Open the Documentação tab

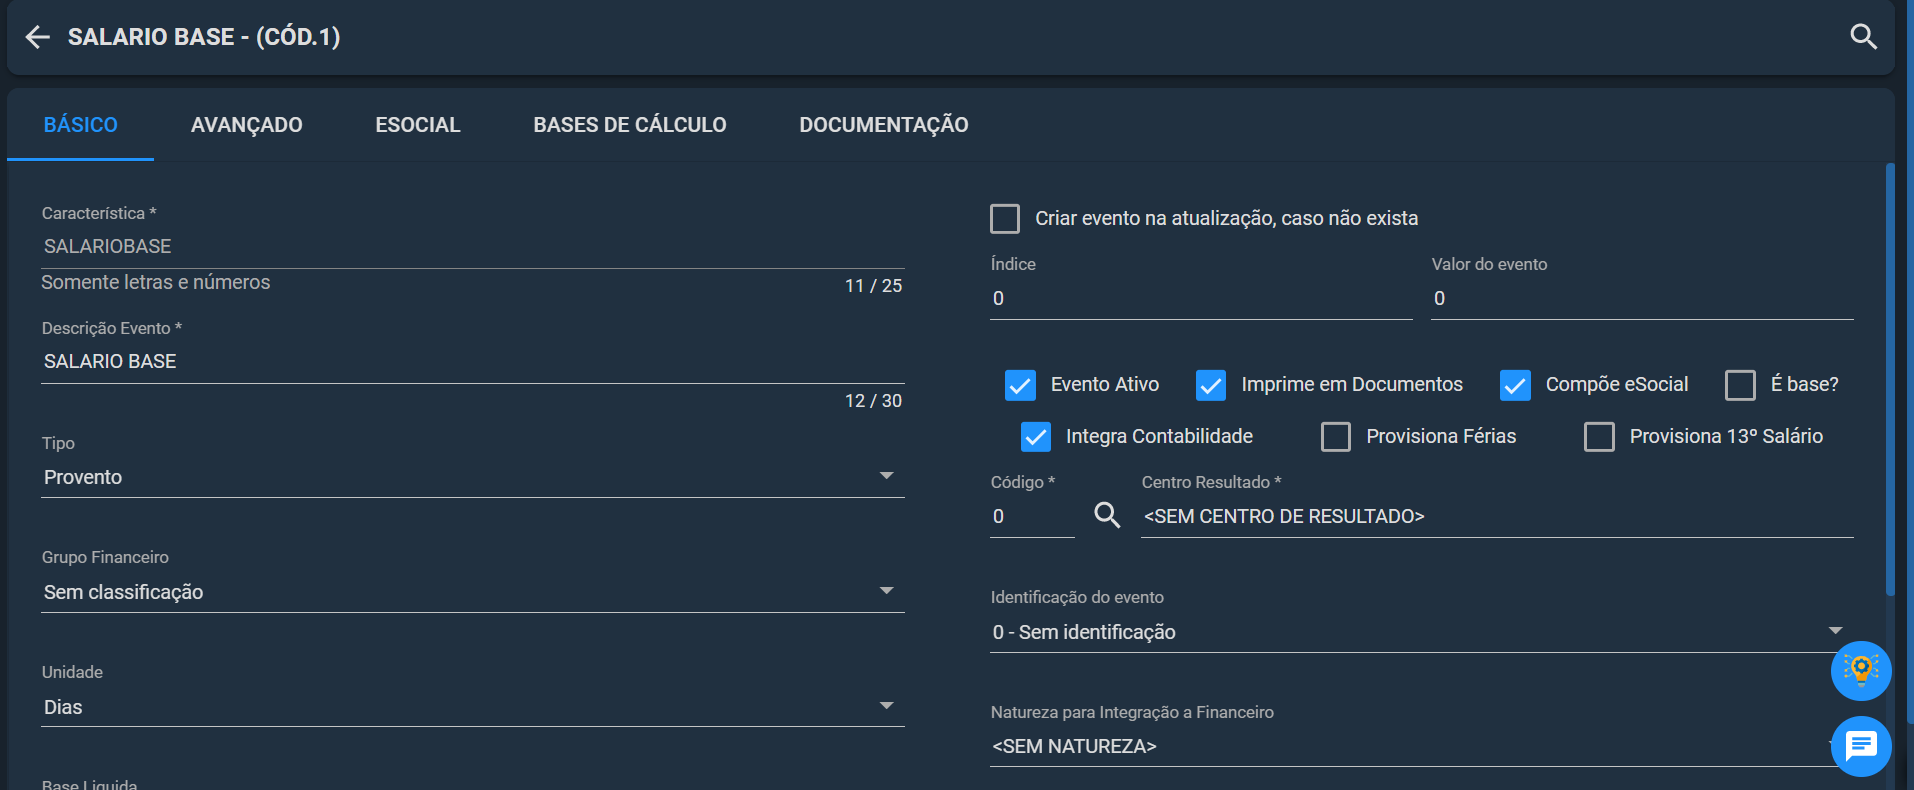point(884,125)
